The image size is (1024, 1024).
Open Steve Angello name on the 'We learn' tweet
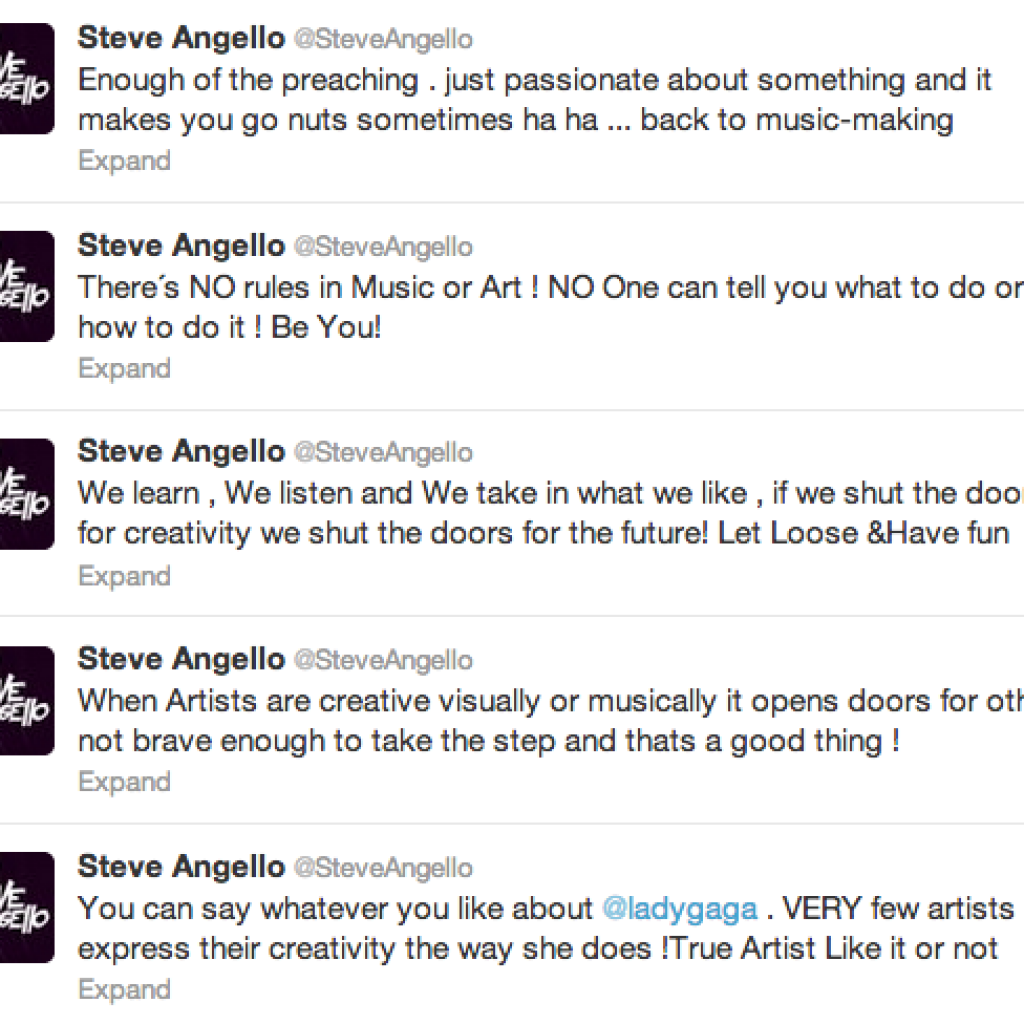point(181,452)
